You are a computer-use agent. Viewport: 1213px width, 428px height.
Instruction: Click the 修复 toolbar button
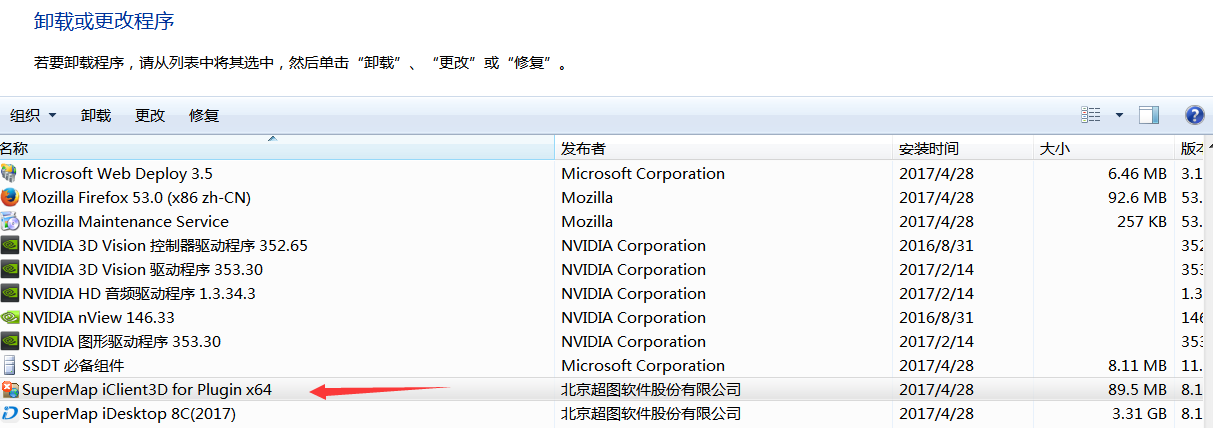[x=204, y=115]
